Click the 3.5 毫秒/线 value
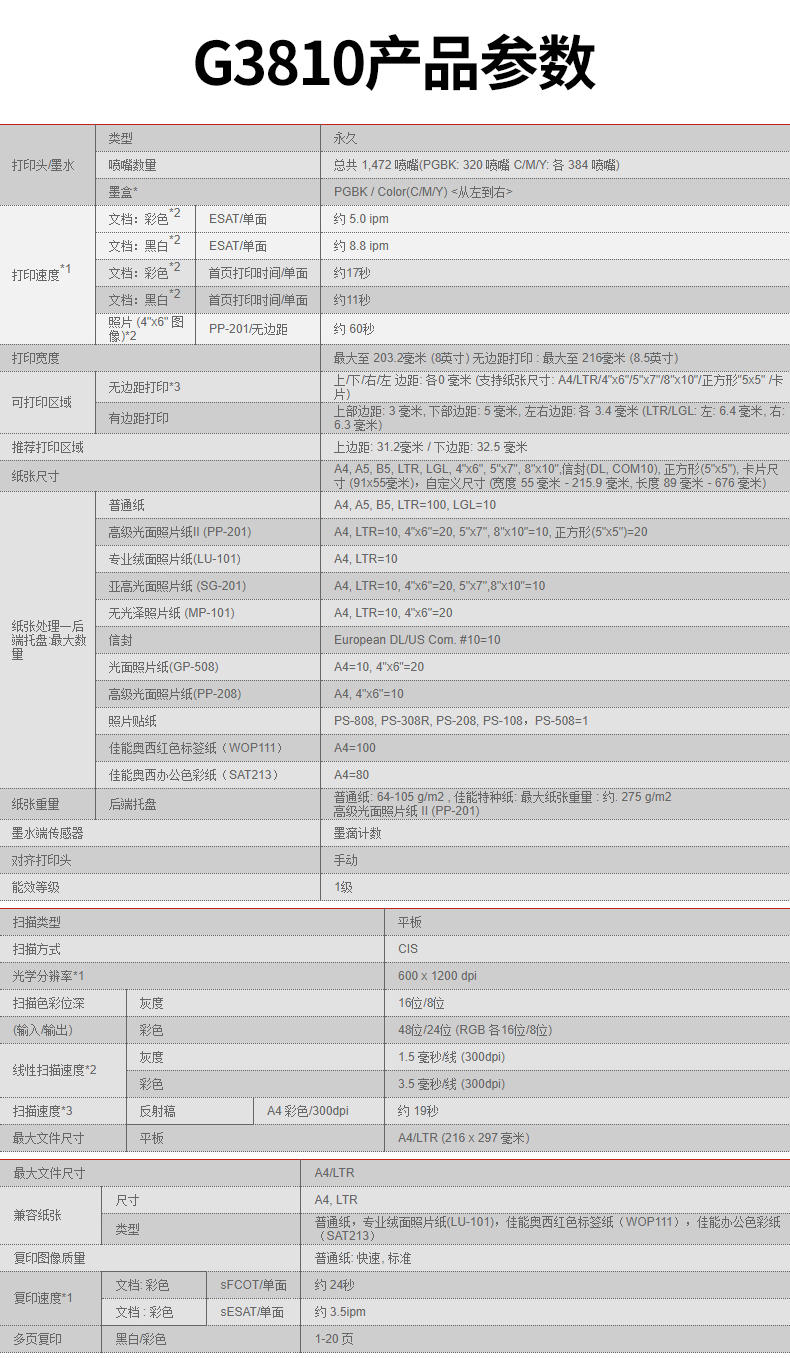Viewport: 790px width, 1358px height. [x=451, y=1084]
